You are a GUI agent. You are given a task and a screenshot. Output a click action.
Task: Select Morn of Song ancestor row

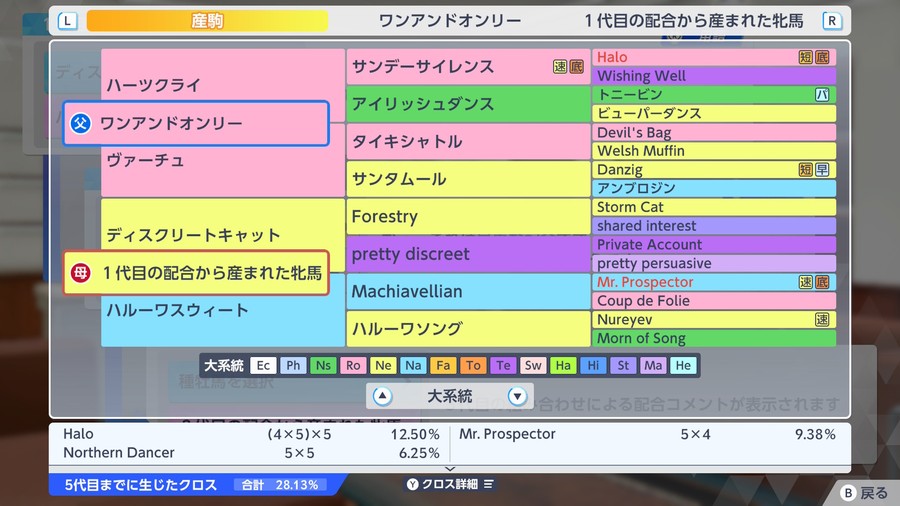click(x=714, y=338)
